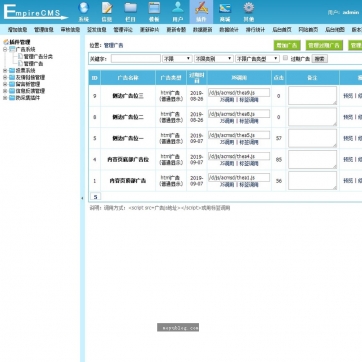
Task: Click the 防采集插件 folder icon
Action: coord(12,98)
